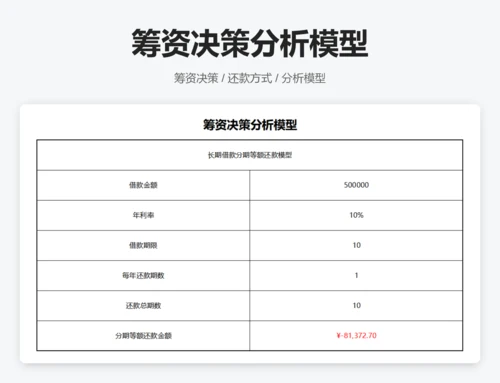Click the 每年还款期数 label cell
500x383 pixels.
(143, 276)
